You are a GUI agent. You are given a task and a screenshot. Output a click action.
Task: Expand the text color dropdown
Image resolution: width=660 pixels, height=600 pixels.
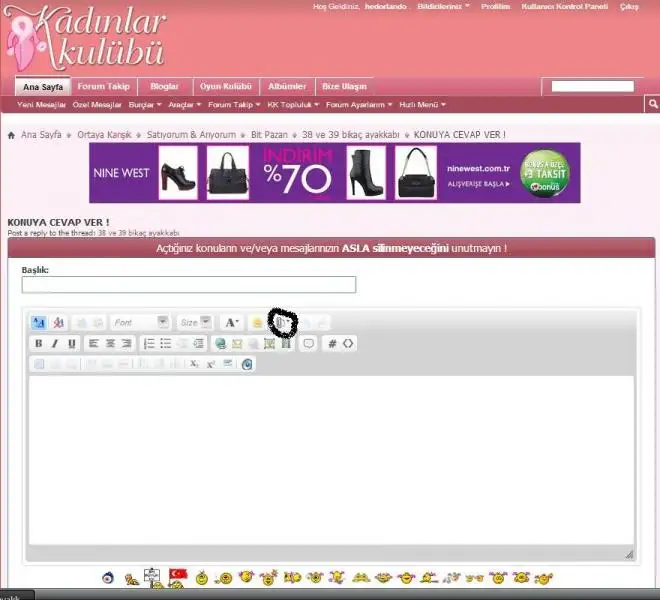[232, 322]
